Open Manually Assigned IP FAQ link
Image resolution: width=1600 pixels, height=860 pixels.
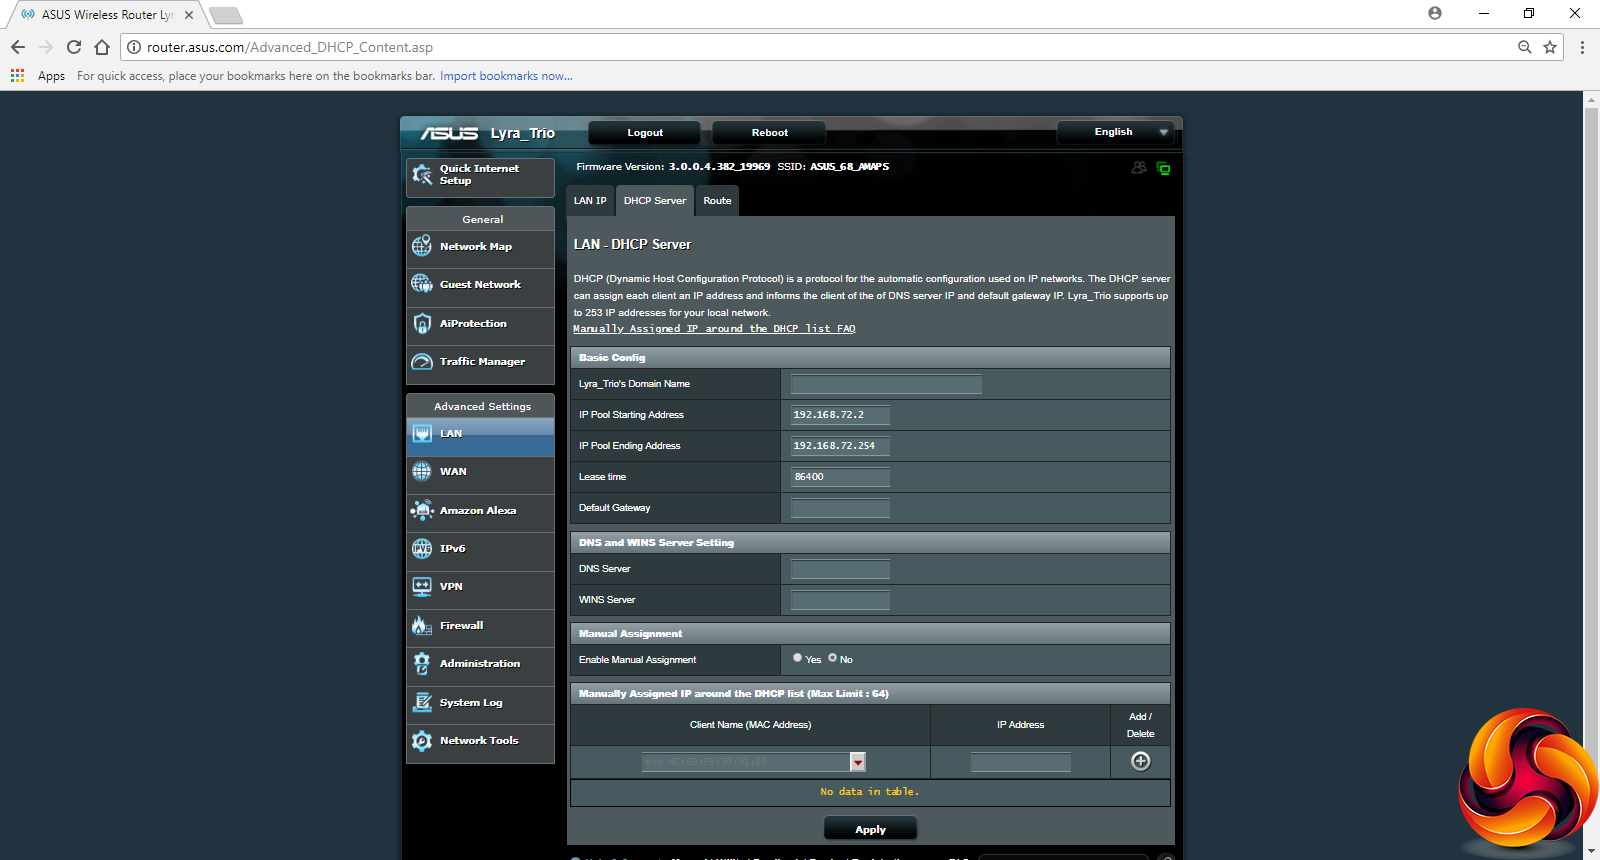714,329
